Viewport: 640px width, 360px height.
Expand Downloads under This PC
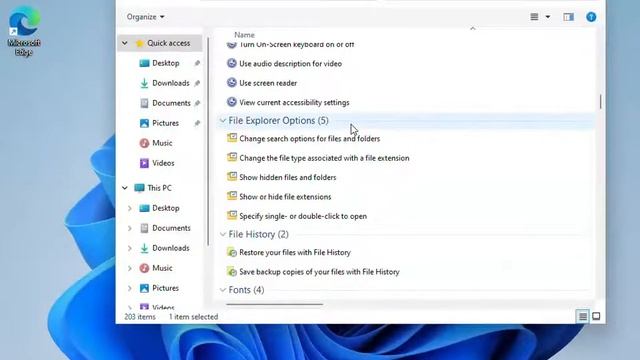tap(130, 248)
